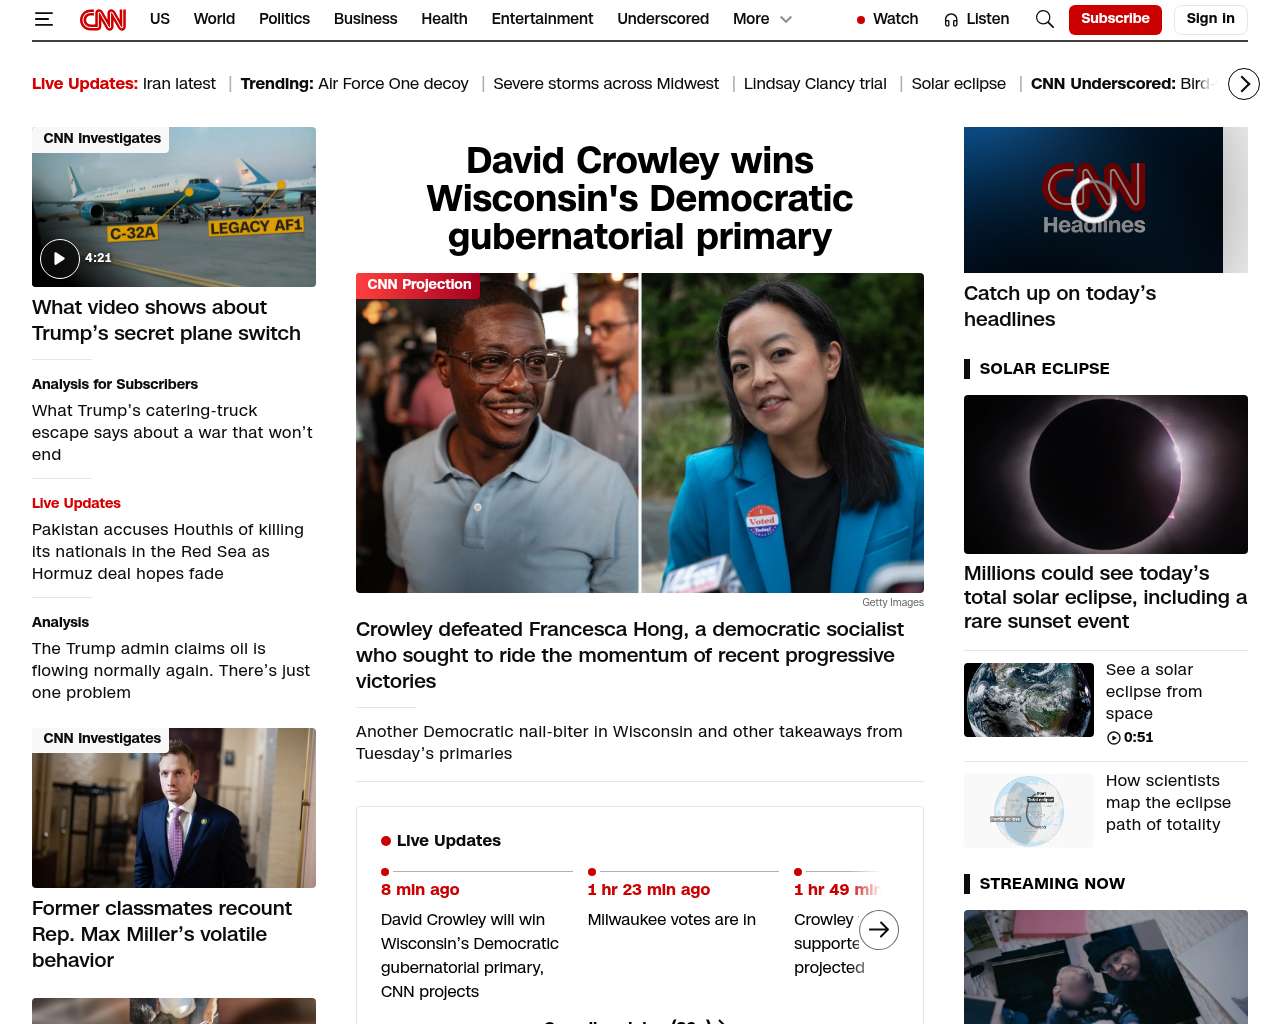Open the Air Force One planes thumbnail
Screen dimensions: 1280x1024
[x=174, y=207]
